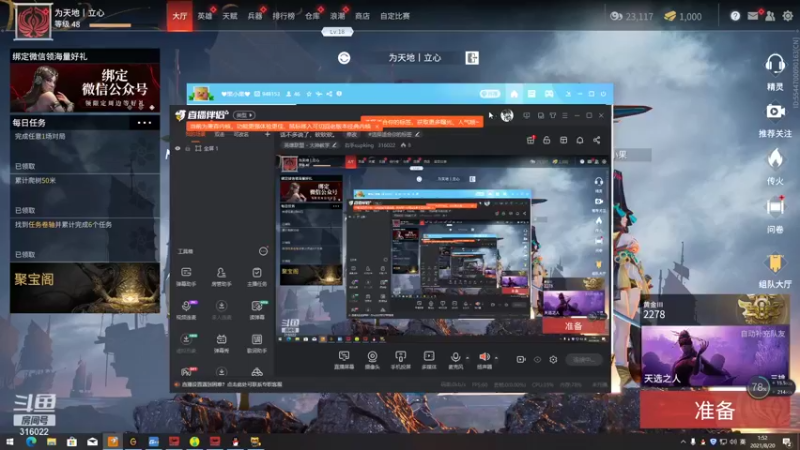This screenshot has height=450, width=800.
Task: Open 主播任务 streamer tasks tool
Action: [x=257, y=277]
